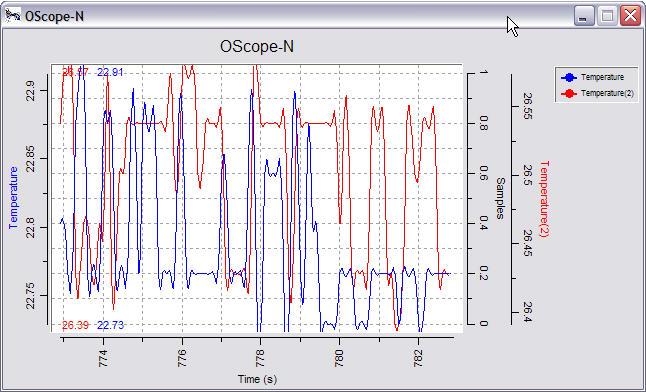Click the 26.55 tick on right axis
The height and width of the screenshot is (392, 646).
528,106
